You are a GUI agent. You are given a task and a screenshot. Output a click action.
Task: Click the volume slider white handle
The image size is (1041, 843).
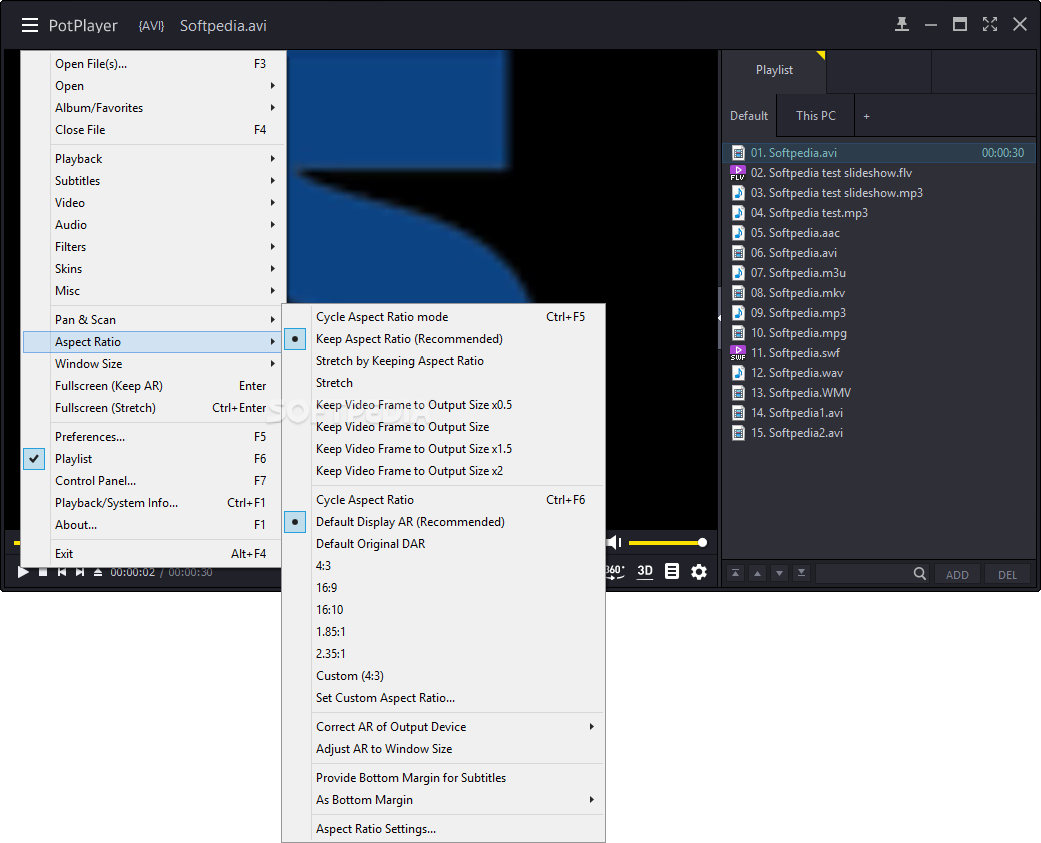point(702,543)
